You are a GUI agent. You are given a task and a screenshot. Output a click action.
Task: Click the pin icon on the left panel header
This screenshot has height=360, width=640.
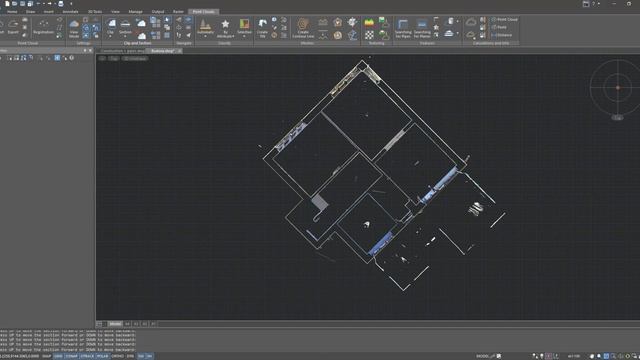[x=85, y=51]
